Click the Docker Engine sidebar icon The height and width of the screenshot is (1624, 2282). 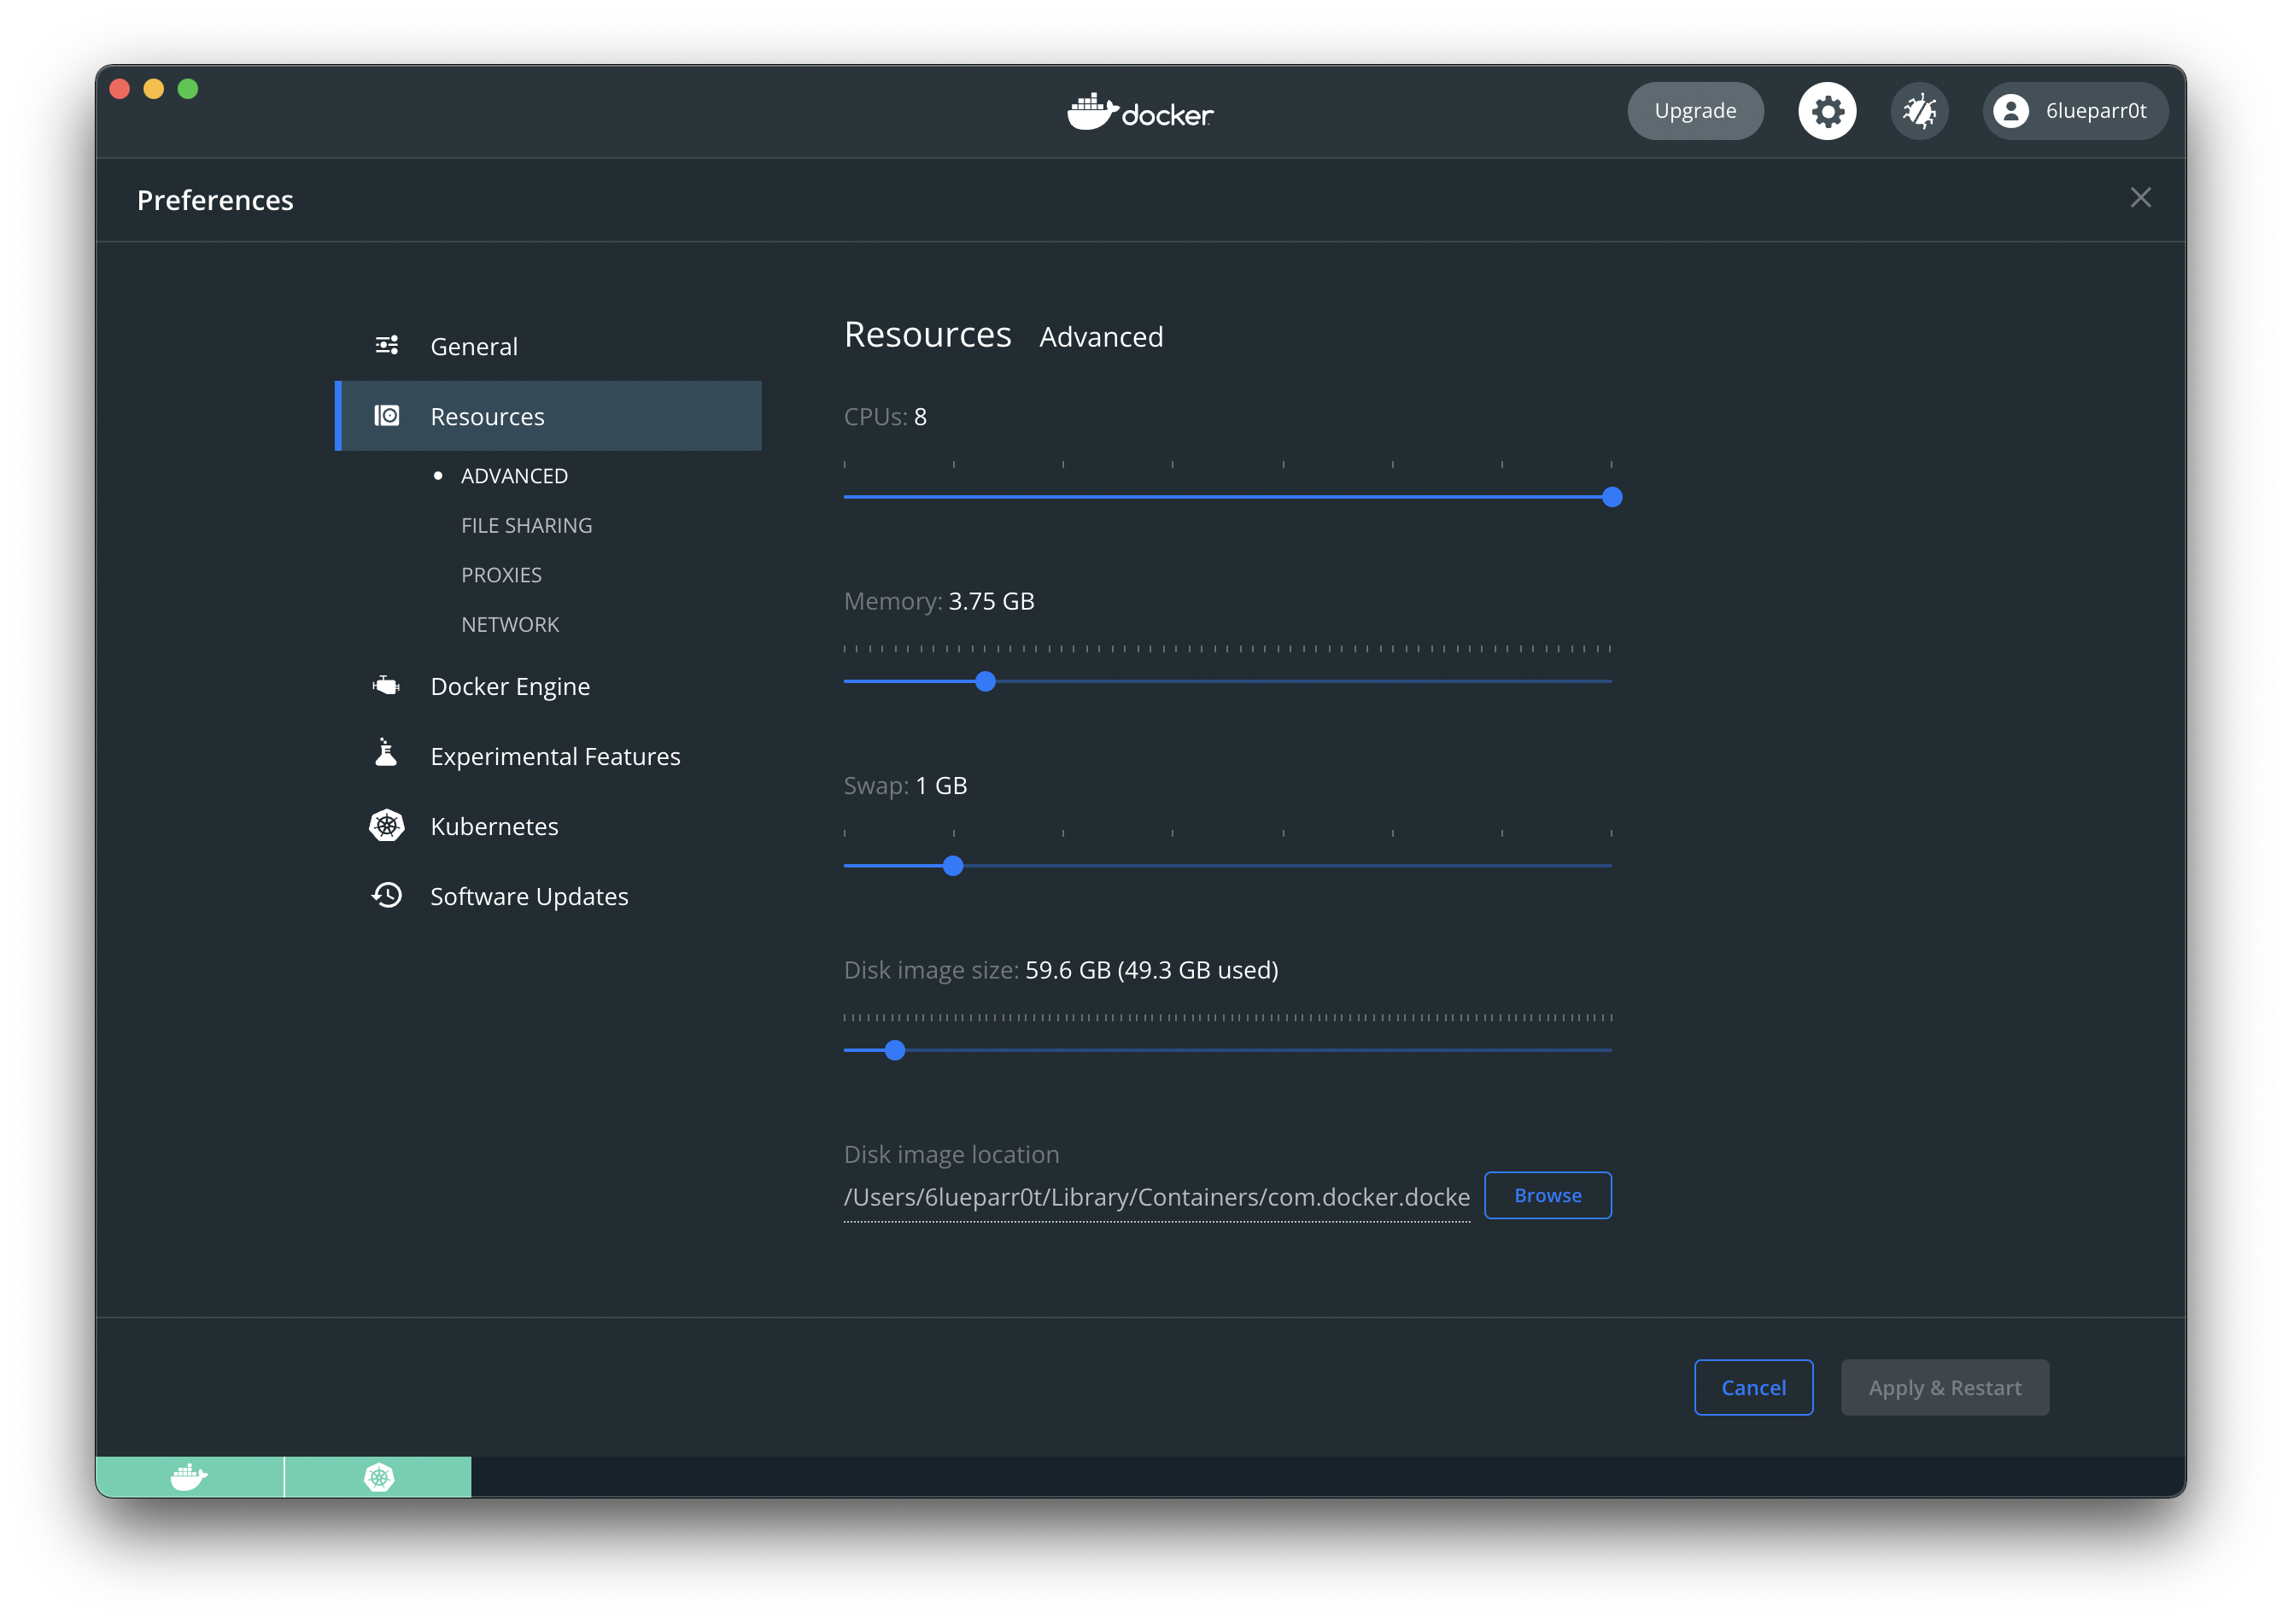[x=386, y=686]
